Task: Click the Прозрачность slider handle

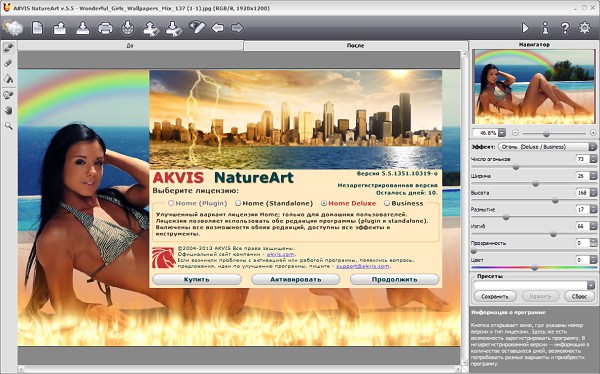Action: pyautogui.click(x=474, y=251)
